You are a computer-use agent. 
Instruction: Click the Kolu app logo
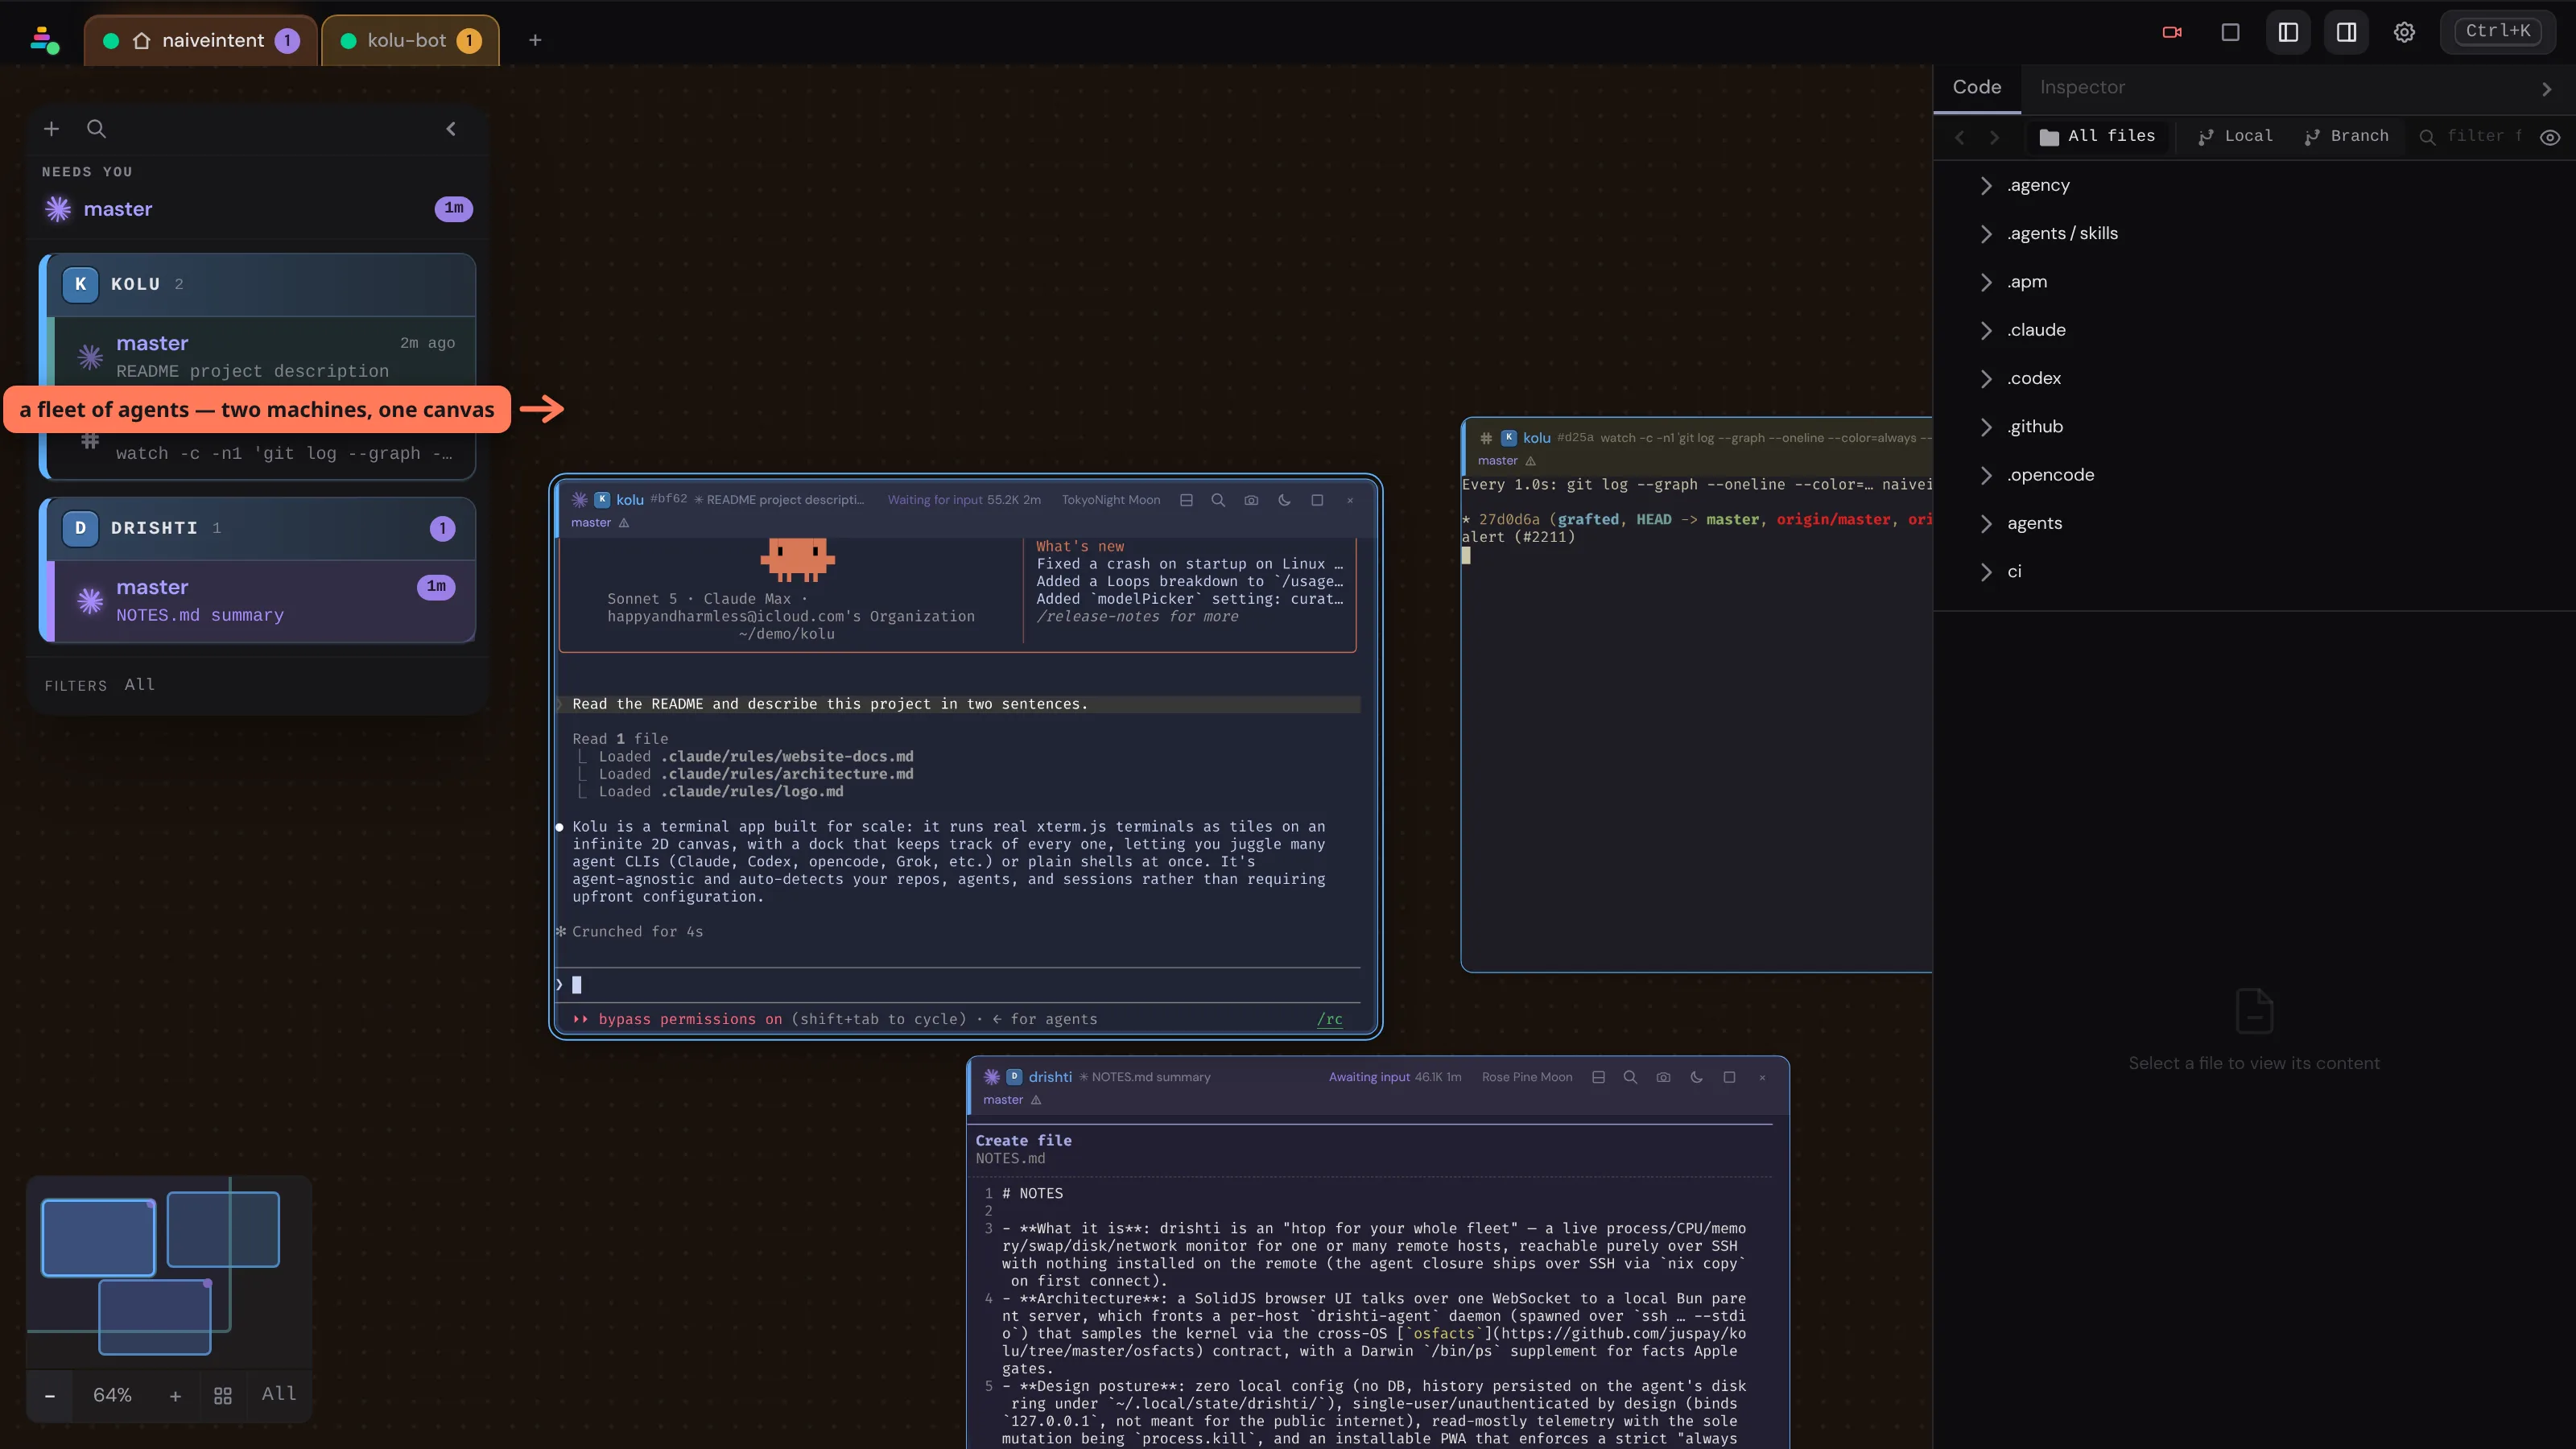[x=45, y=40]
